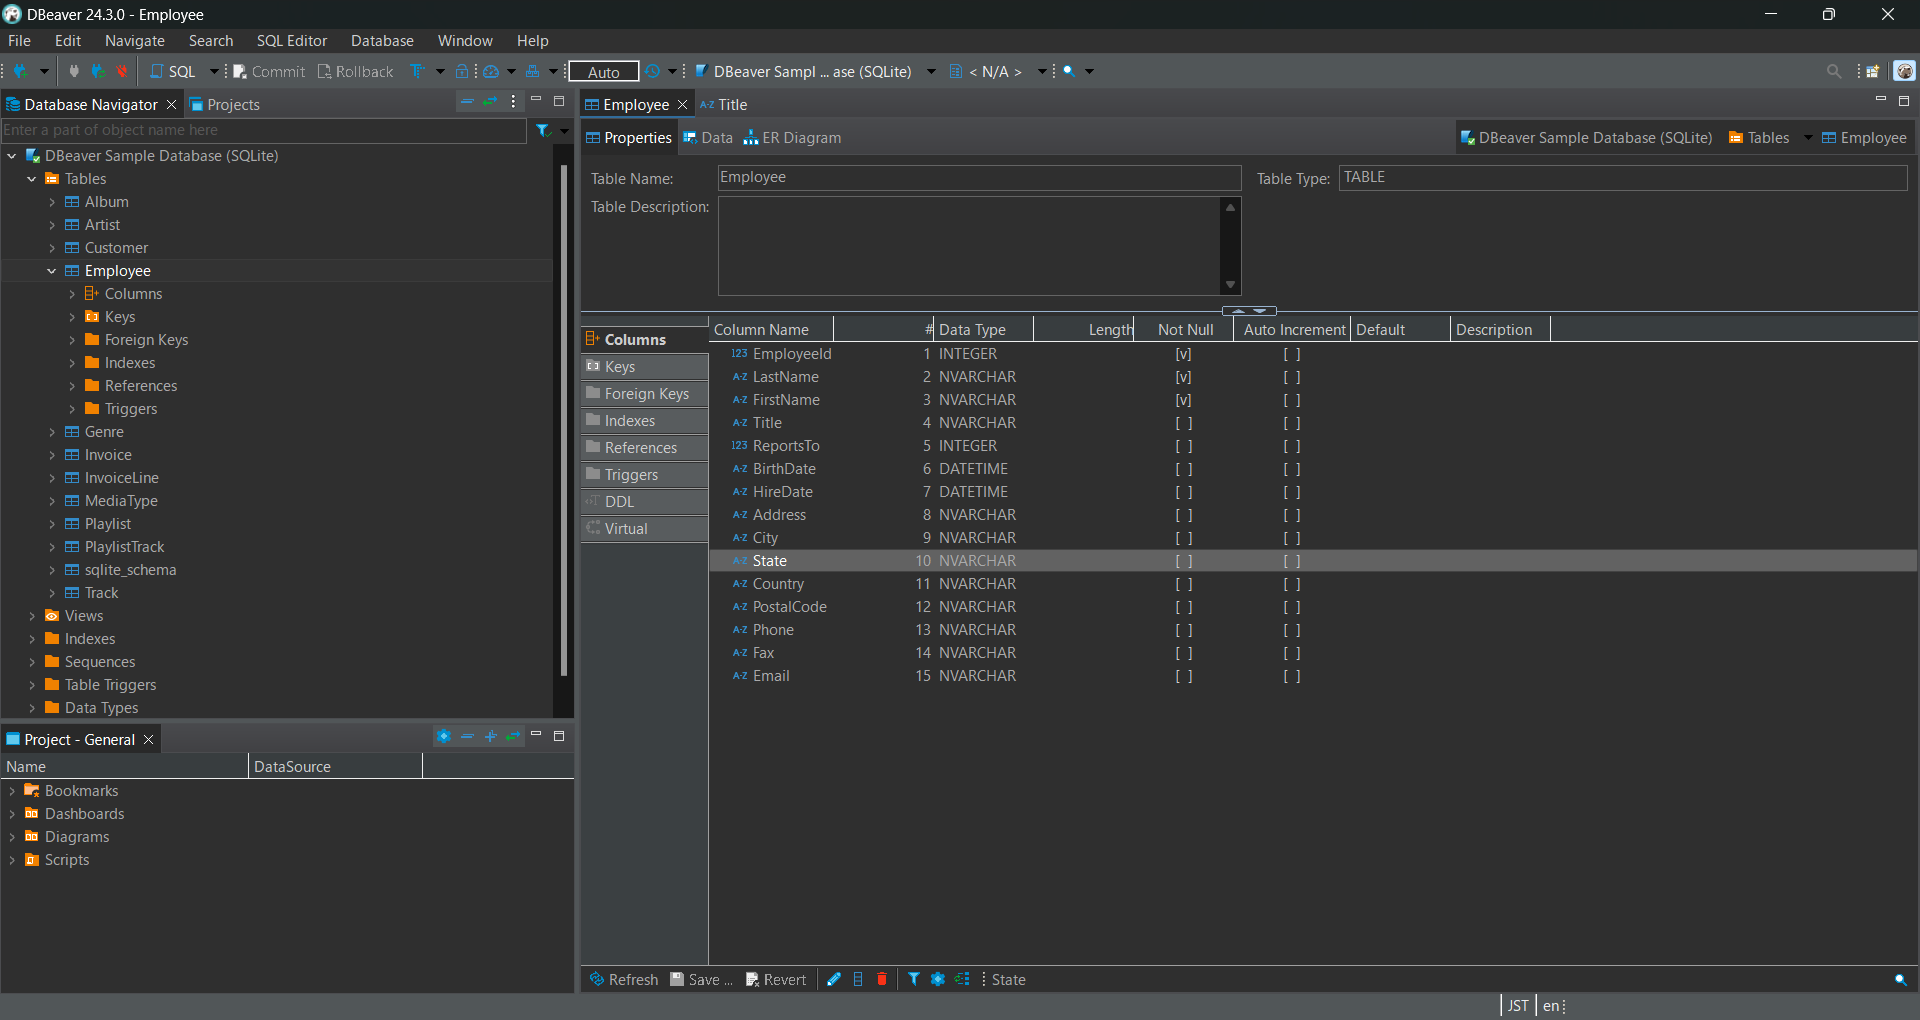Click inside the Table Name input field
Viewport: 1920px width, 1020px height.
[x=978, y=177]
